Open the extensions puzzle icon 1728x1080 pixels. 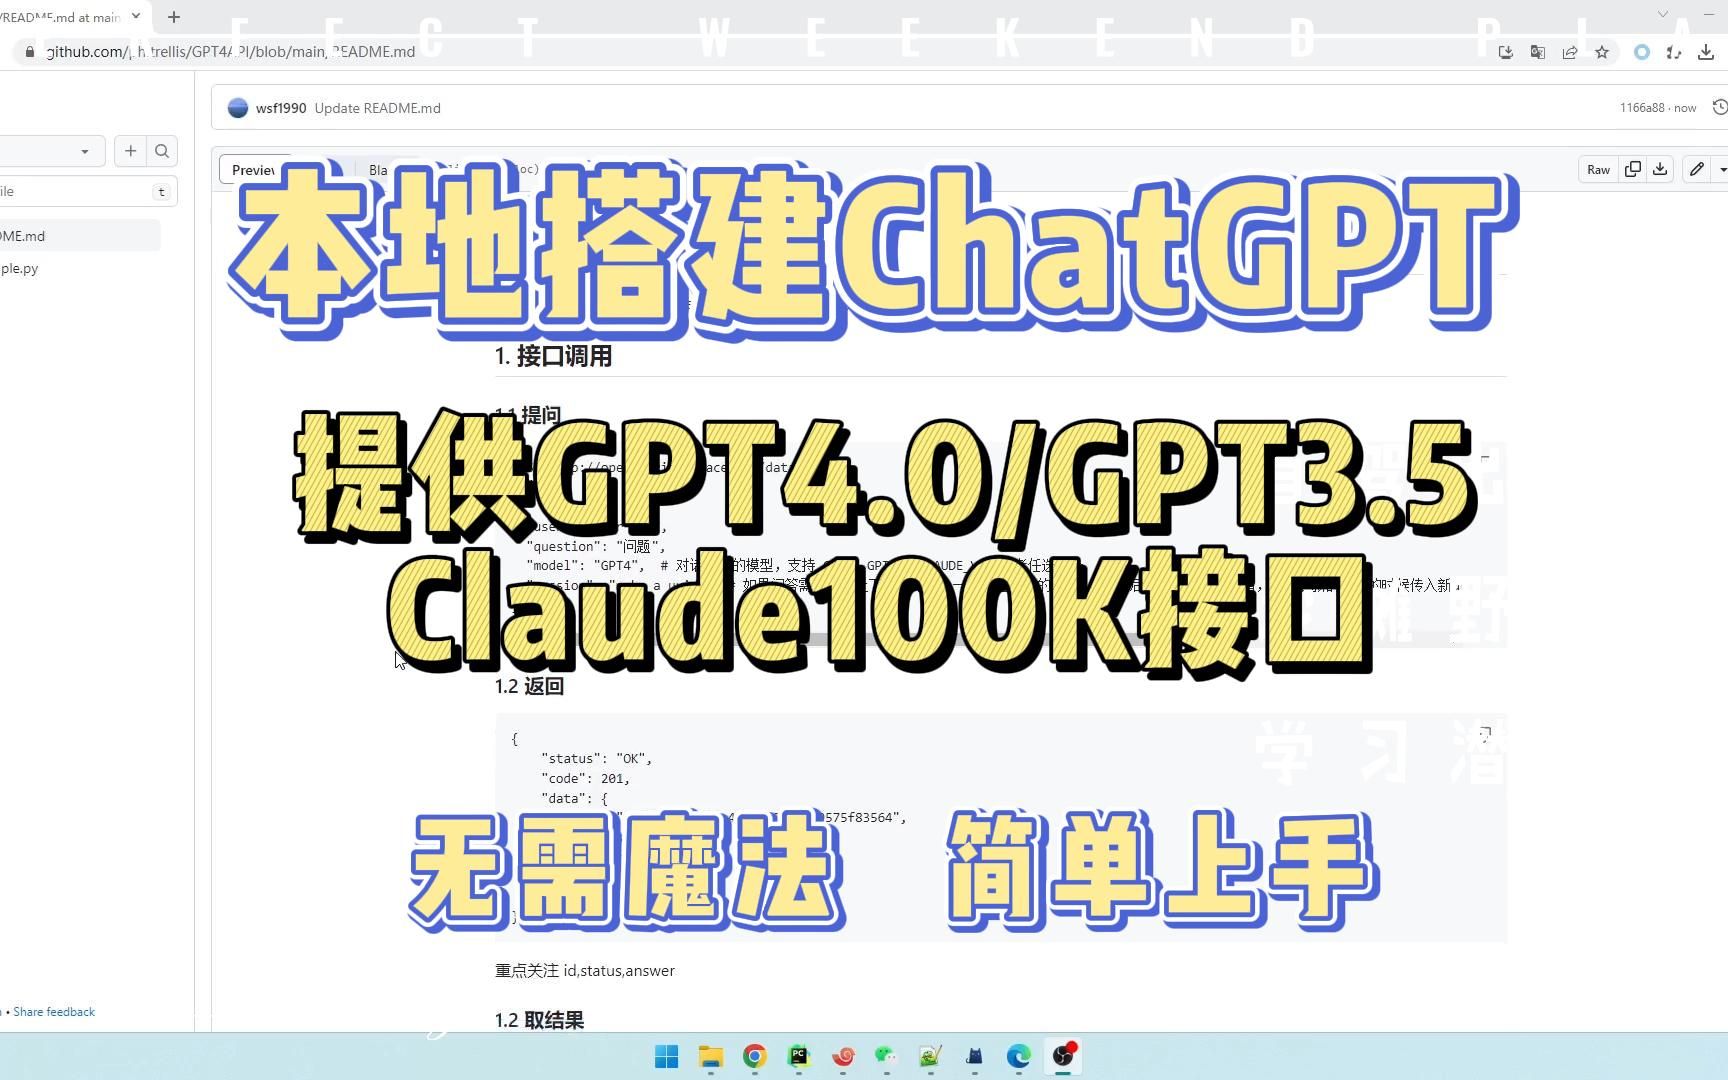[x=1673, y=52]
